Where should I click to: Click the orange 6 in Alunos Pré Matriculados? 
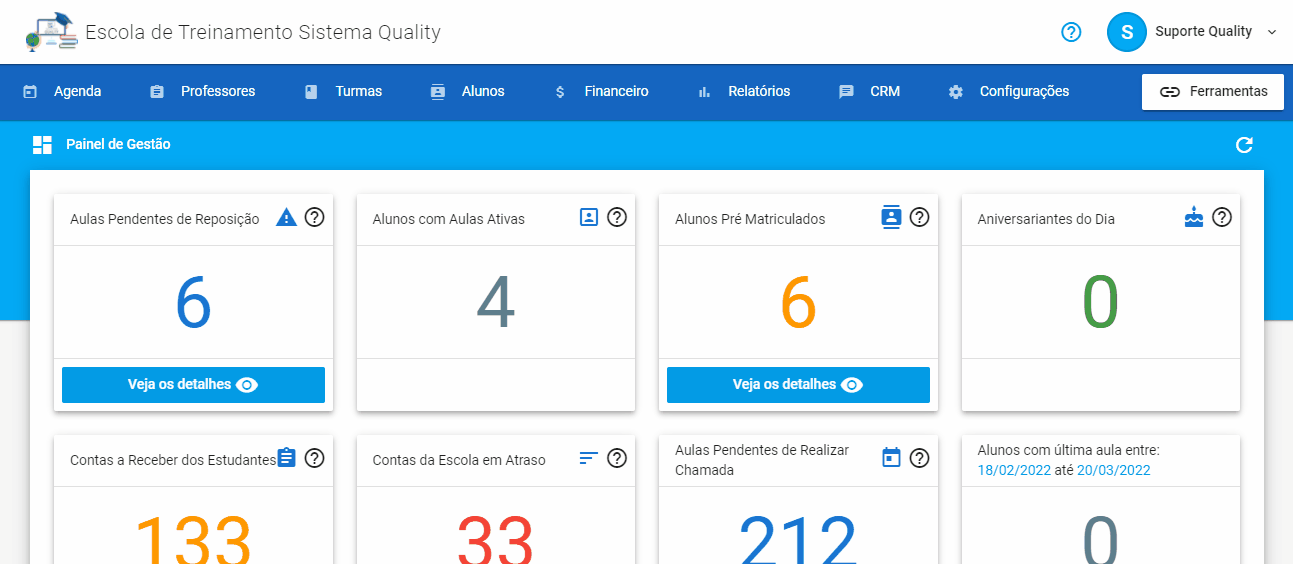click(x=798, y=303)
